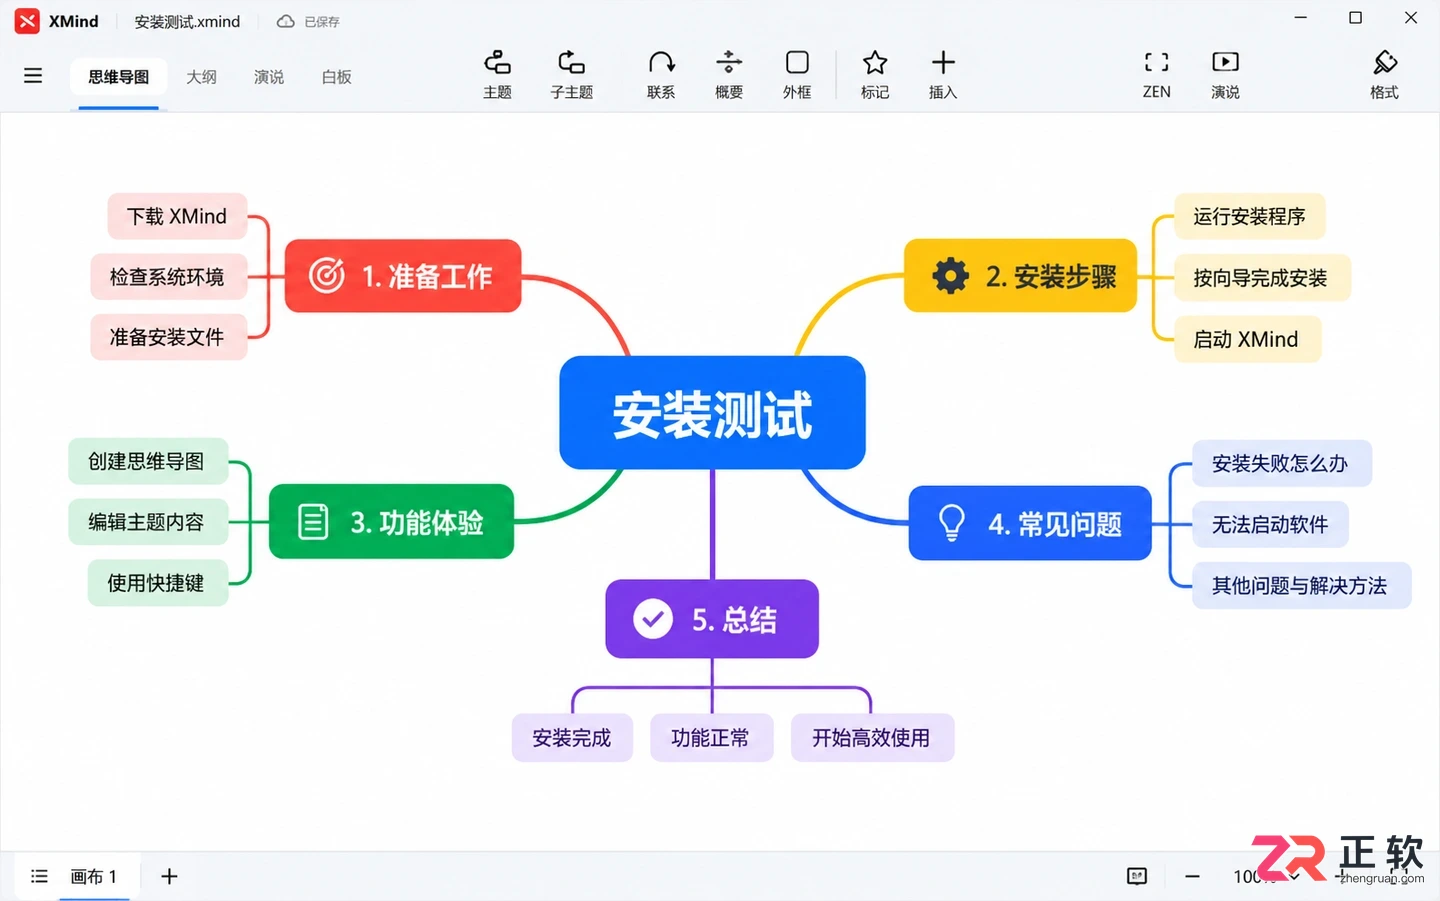Open the map overview icon in status bar
This screenshot has height=901, width=1440.
(1137, 877)
